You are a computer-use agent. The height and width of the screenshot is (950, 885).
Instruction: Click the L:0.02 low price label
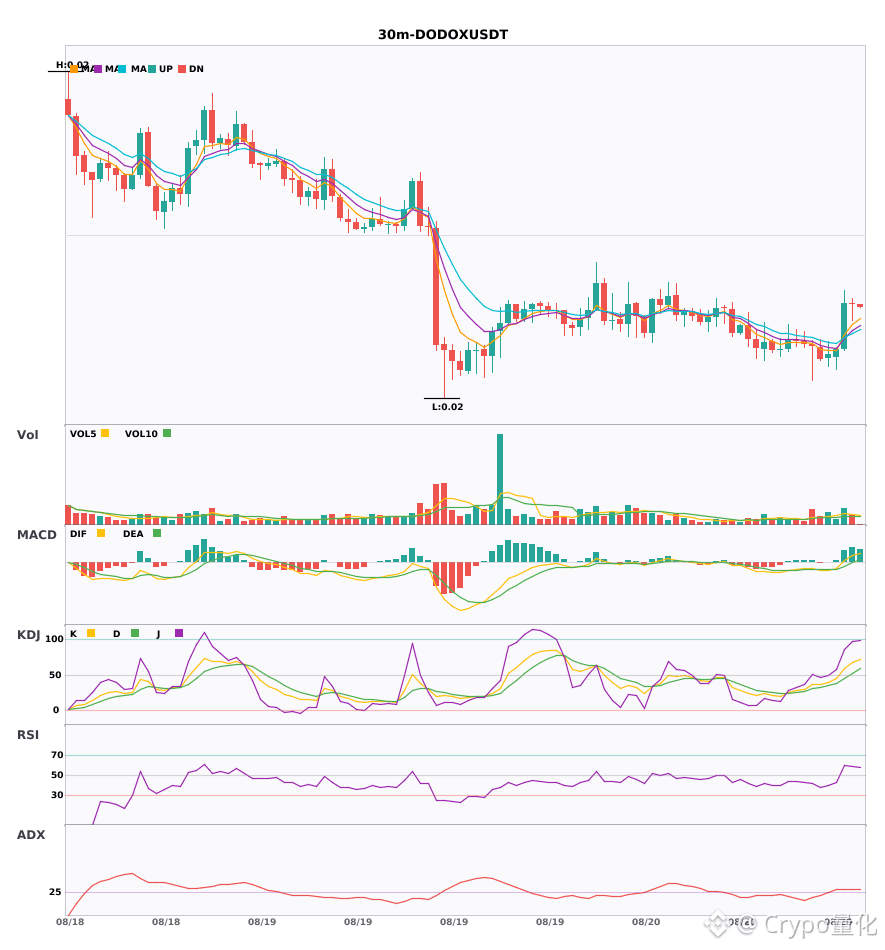tap(448, 407)
